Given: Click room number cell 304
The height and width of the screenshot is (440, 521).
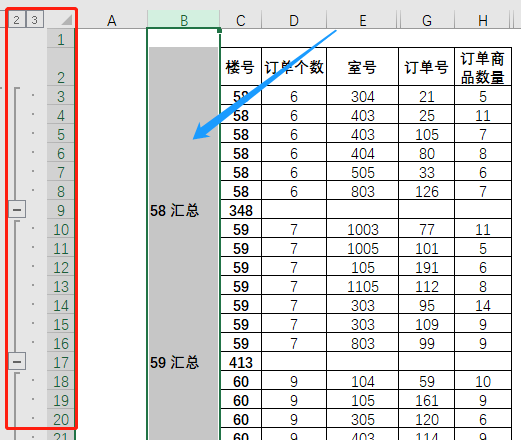Looking at the screenshot, I should click(363, 96).
